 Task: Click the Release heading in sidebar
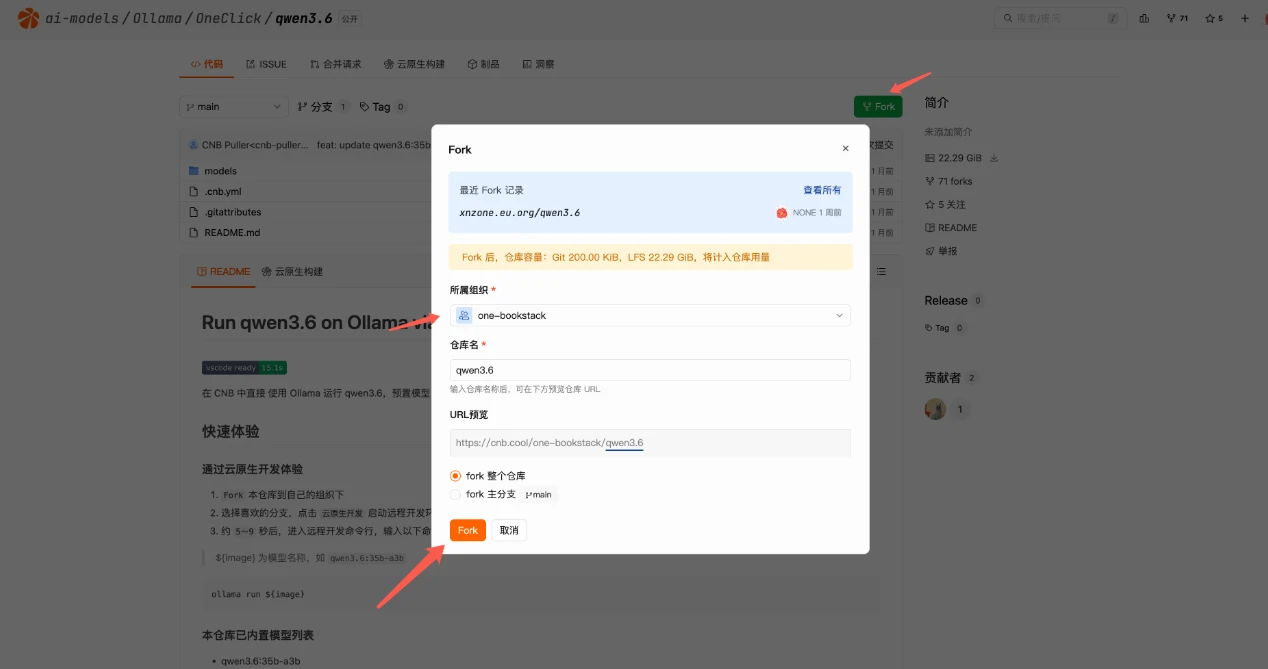946,300
